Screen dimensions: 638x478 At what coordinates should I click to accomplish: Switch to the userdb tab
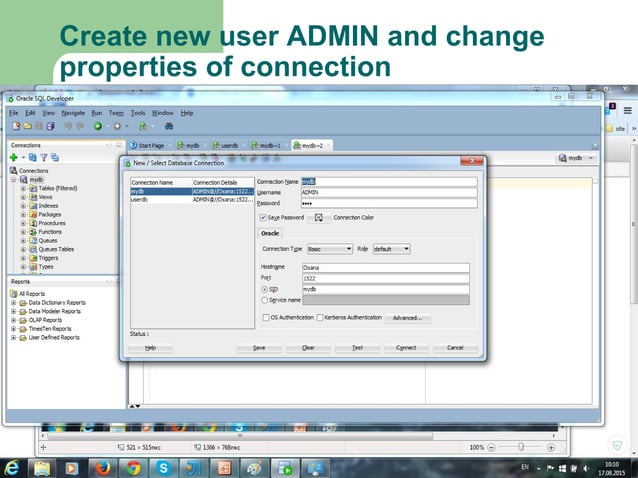[x=226, y=146]
